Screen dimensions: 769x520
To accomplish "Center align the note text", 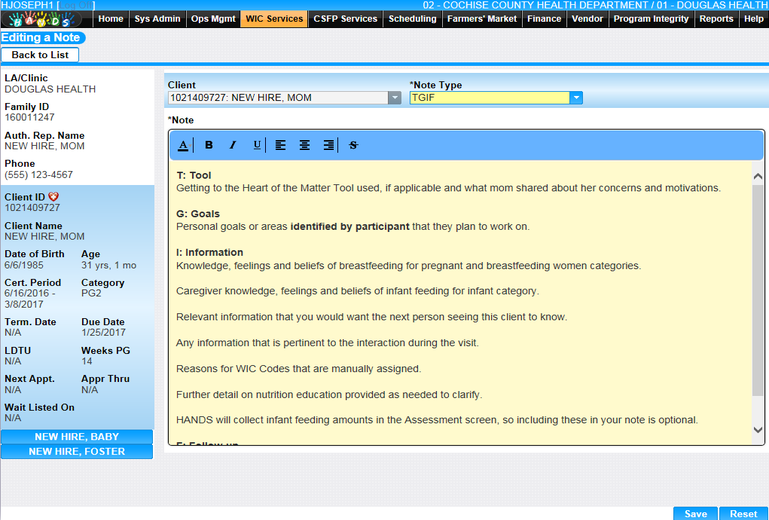I will click(x=305, y=145).
